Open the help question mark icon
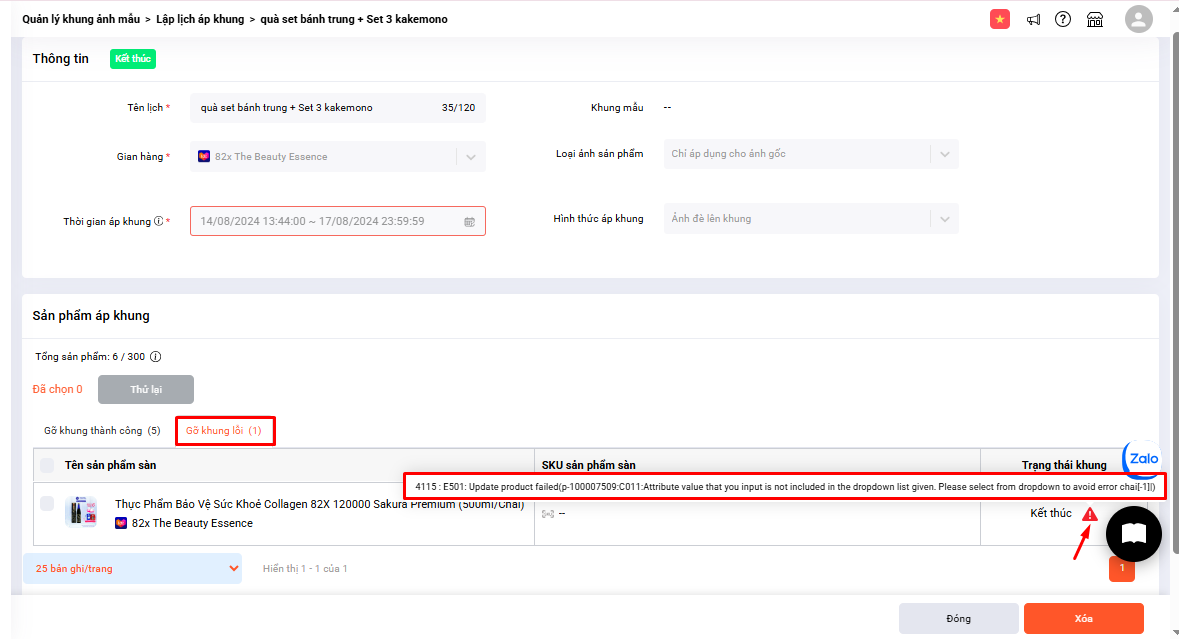Image resolution: width=1179 pixels, height=639 pixels. click(1063, 19)
